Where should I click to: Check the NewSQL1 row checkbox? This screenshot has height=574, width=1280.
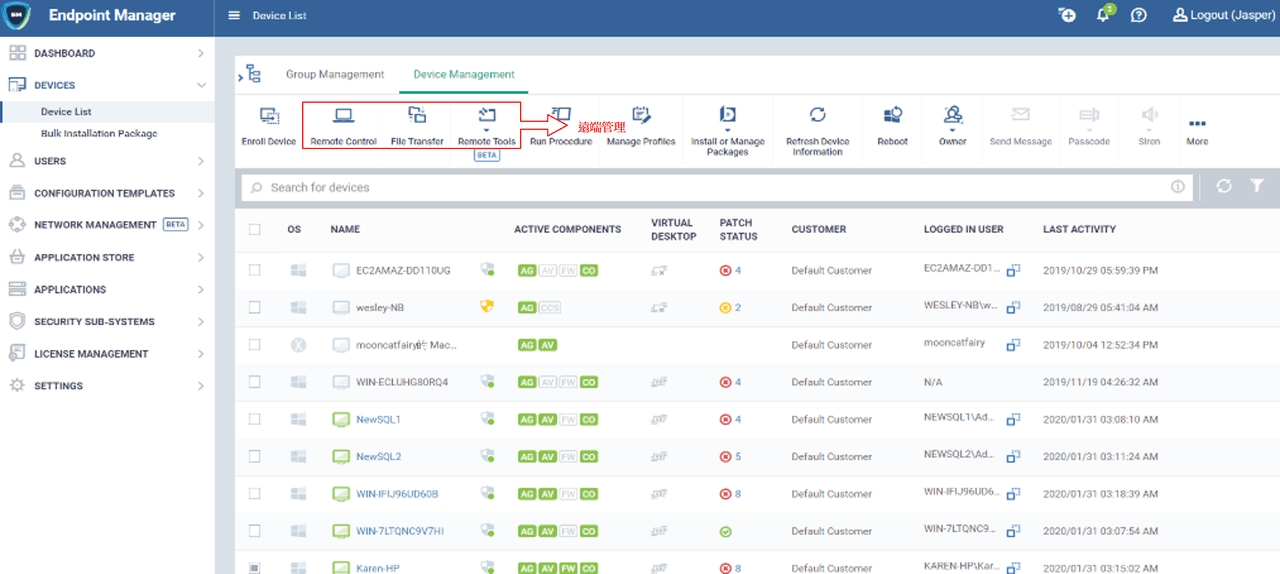click(255, 419)
